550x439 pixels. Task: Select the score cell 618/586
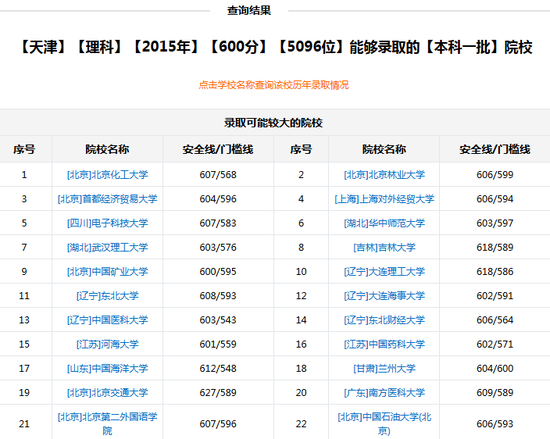(x=495, y=271)
